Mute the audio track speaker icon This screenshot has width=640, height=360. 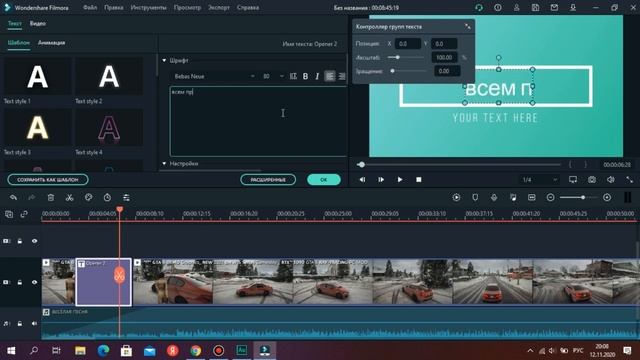click(34, 323)
